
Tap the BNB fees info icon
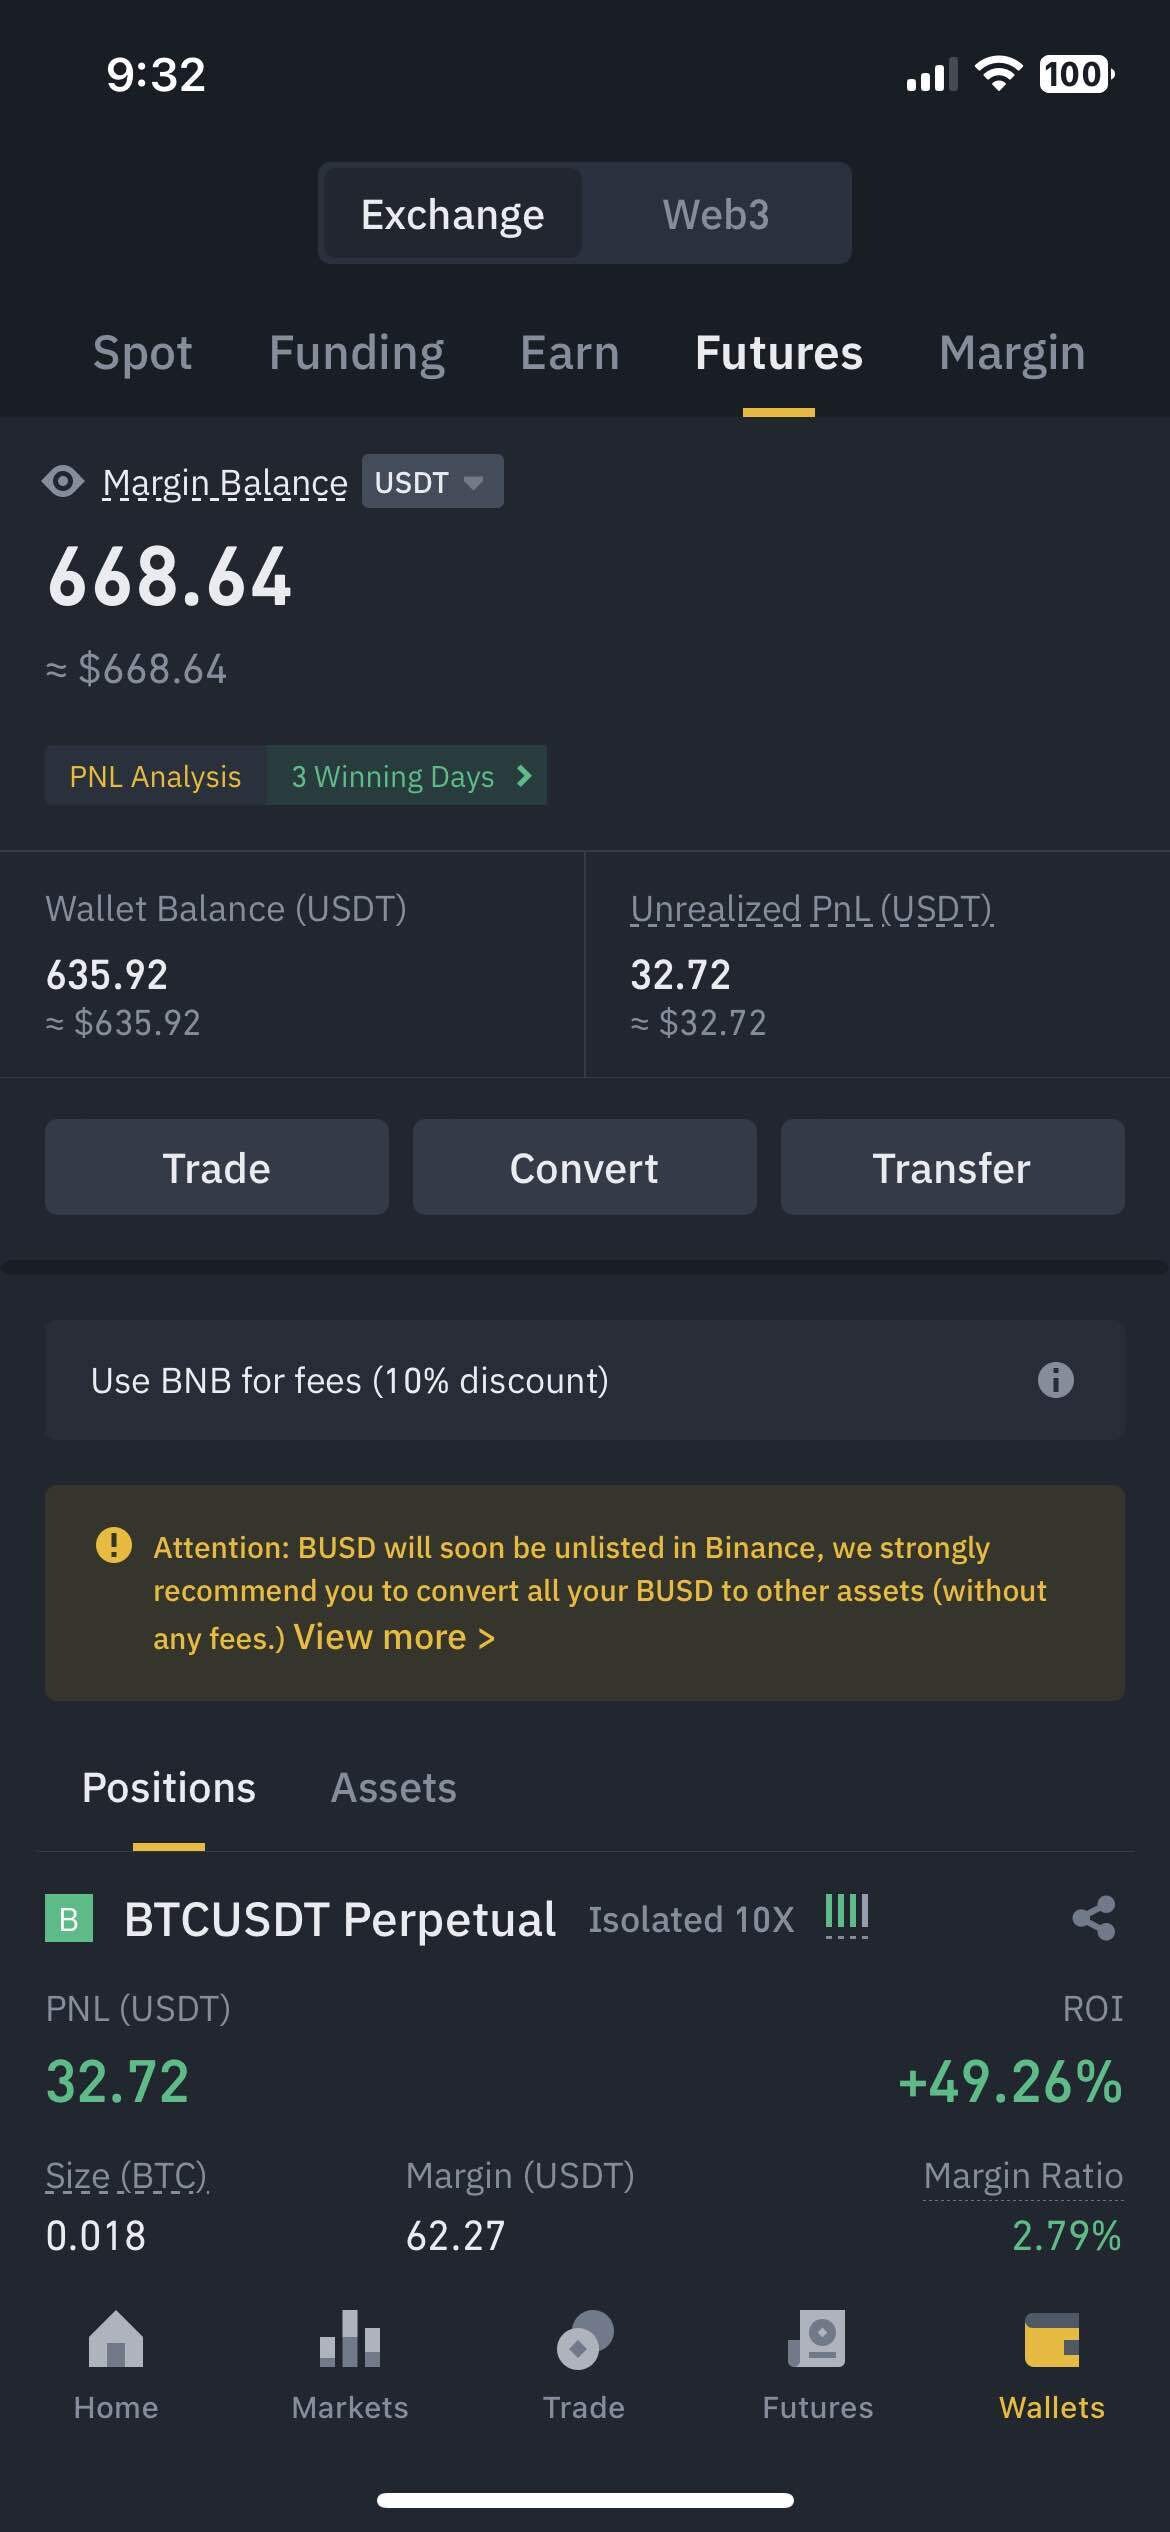1055,1380
